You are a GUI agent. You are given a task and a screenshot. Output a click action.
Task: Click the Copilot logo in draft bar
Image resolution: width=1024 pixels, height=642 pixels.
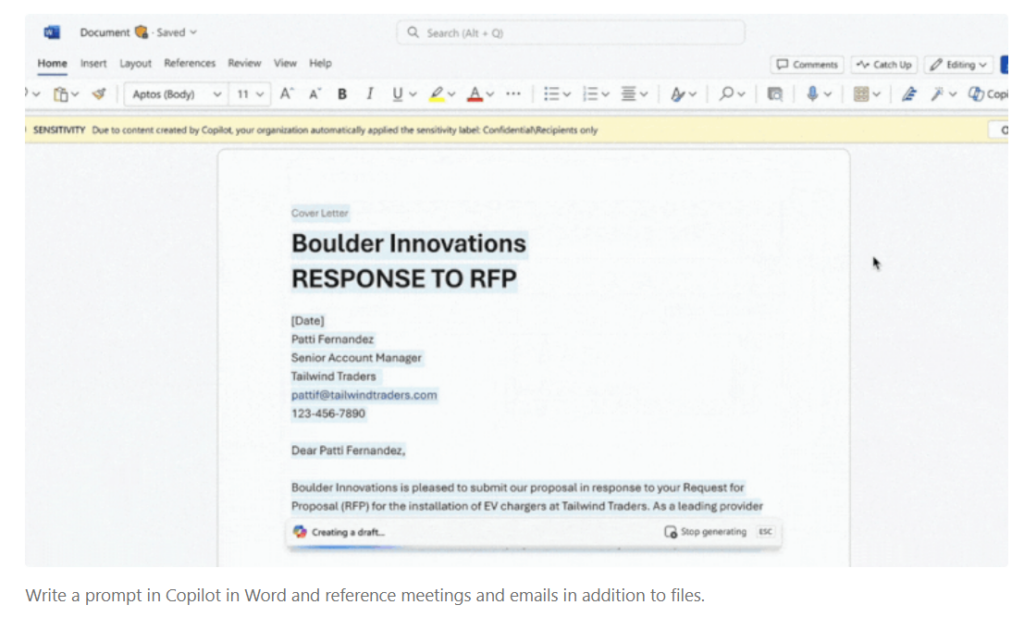click(300, 532)
